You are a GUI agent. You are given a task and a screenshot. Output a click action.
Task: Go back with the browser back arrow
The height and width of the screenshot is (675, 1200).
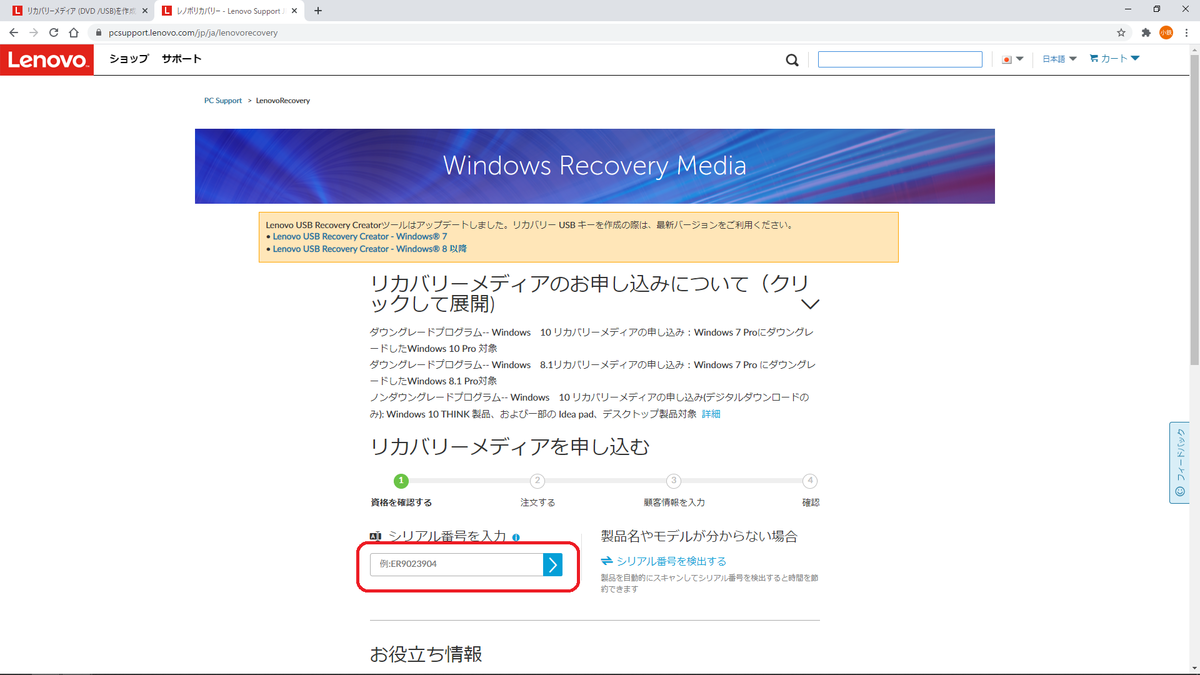pos(13,32)
